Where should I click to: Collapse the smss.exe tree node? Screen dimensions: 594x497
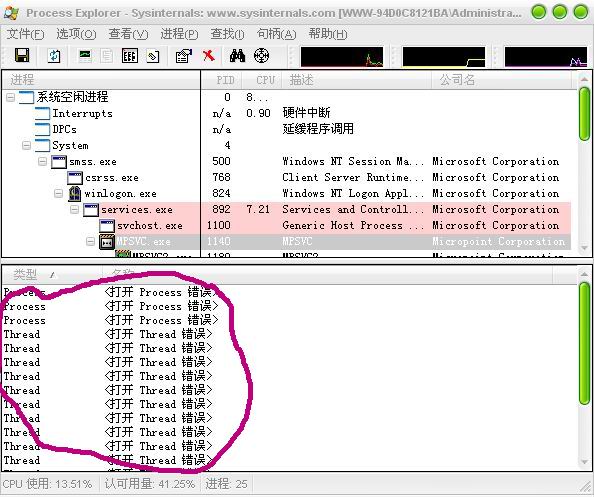tap(43, 162)
